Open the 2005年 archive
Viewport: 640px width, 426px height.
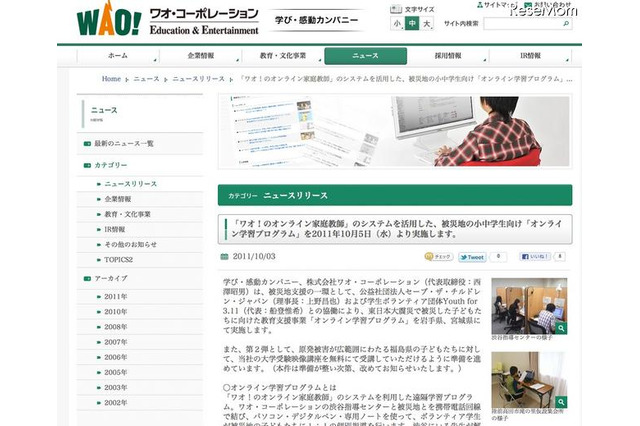(116, 372)
